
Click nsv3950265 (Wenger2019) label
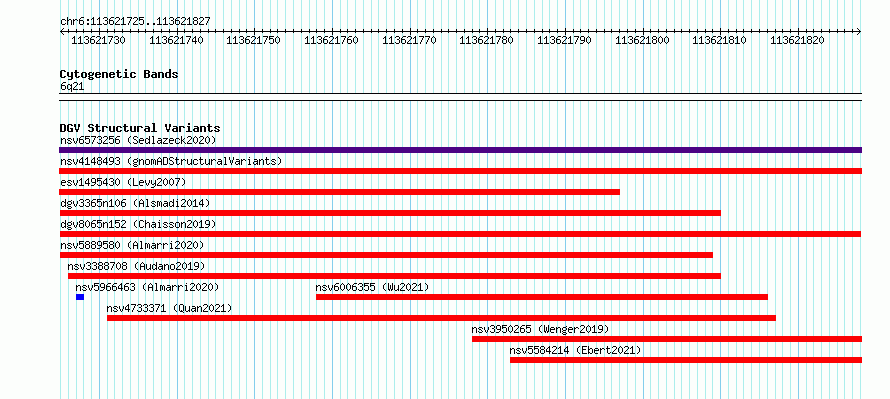click(x=540, y=329)
